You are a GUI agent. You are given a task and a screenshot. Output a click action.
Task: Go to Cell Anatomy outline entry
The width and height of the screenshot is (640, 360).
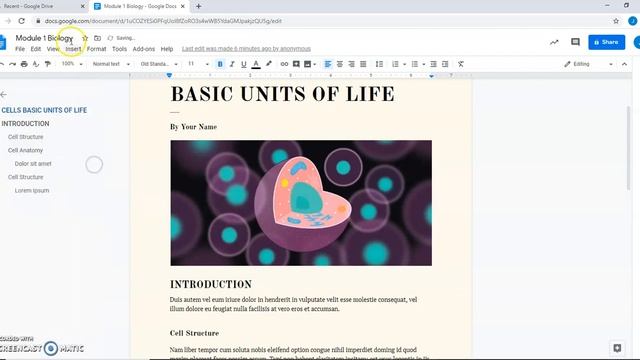click(25, 150)
